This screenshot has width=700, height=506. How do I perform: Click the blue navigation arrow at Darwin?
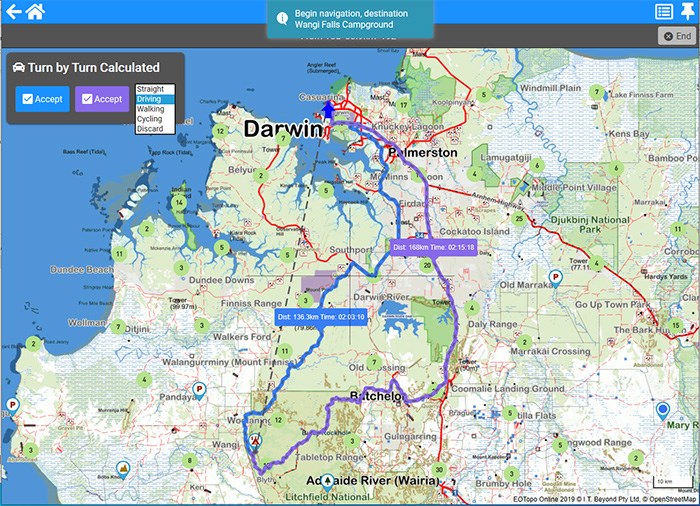[330, 108]
